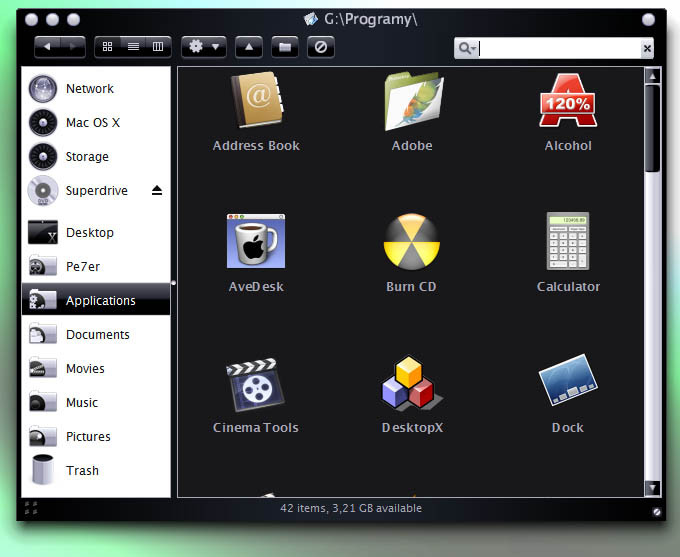Open the Adobe folder icon
The image size is (680, 557).
[413, 101]
